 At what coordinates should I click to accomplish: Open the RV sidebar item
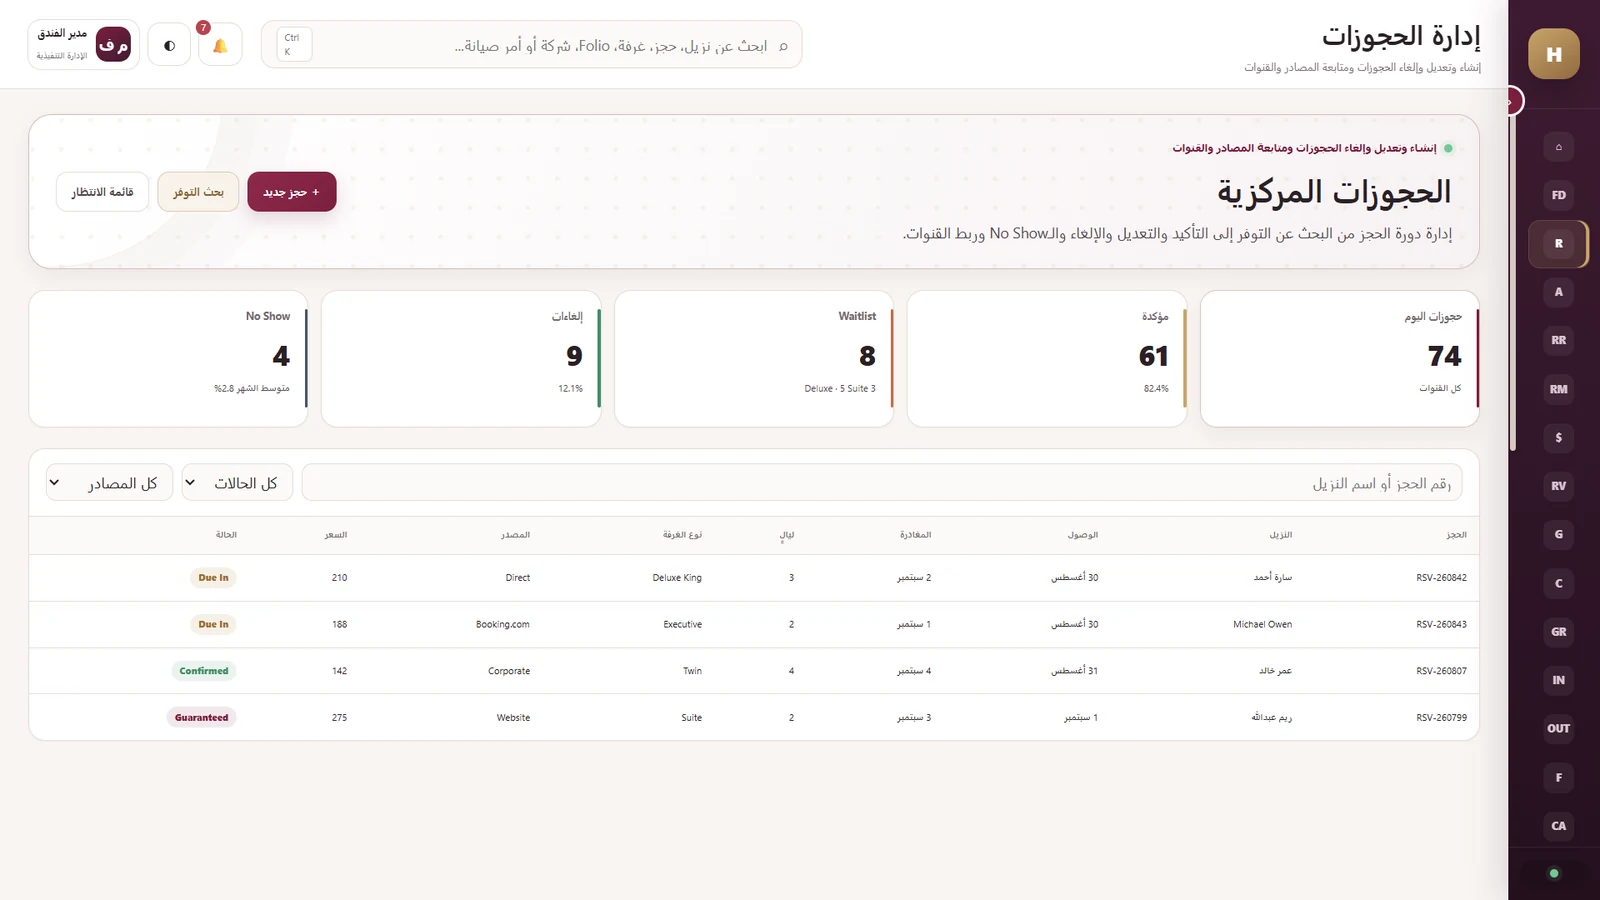[1558, 486]
